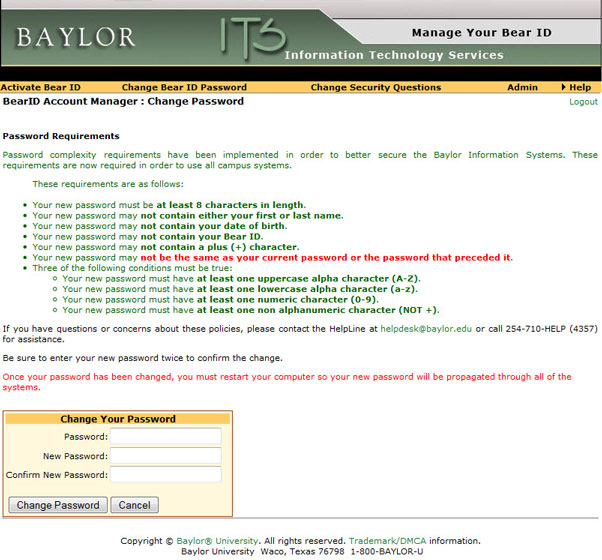Image resolution: width=602 pixels, height=560 pixels.
Task: Click the Confirm New Password field
Action: tap(166, 474)
